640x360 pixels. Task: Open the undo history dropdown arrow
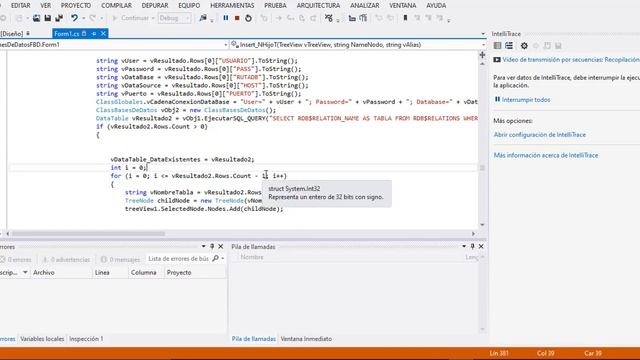(x=83, y=18)
